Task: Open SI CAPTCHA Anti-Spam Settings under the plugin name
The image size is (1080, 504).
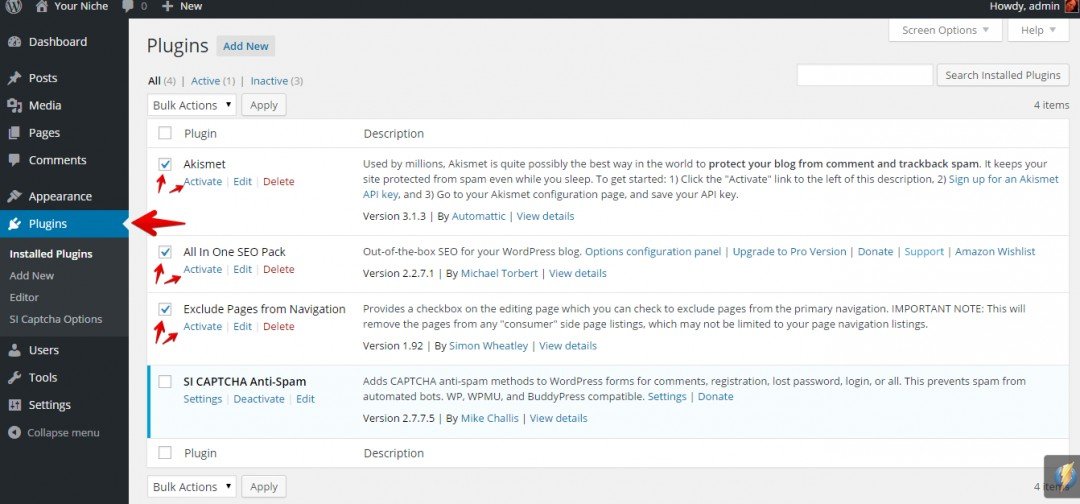Action: tap(202, 399)
